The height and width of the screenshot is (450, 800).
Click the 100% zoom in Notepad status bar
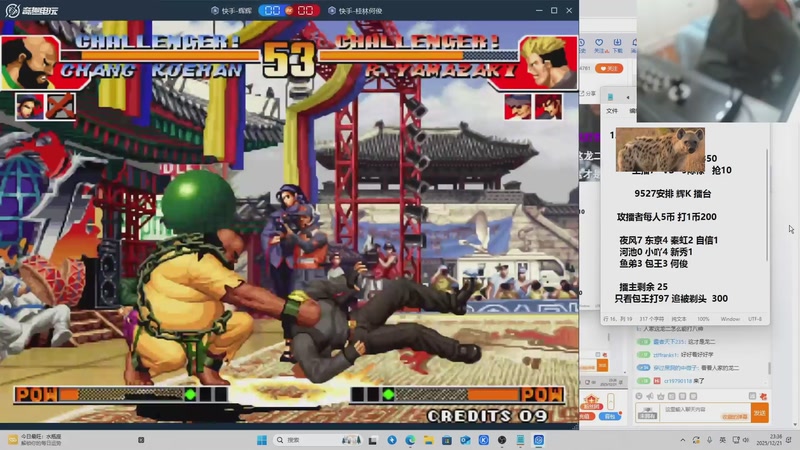click(703, 319)
